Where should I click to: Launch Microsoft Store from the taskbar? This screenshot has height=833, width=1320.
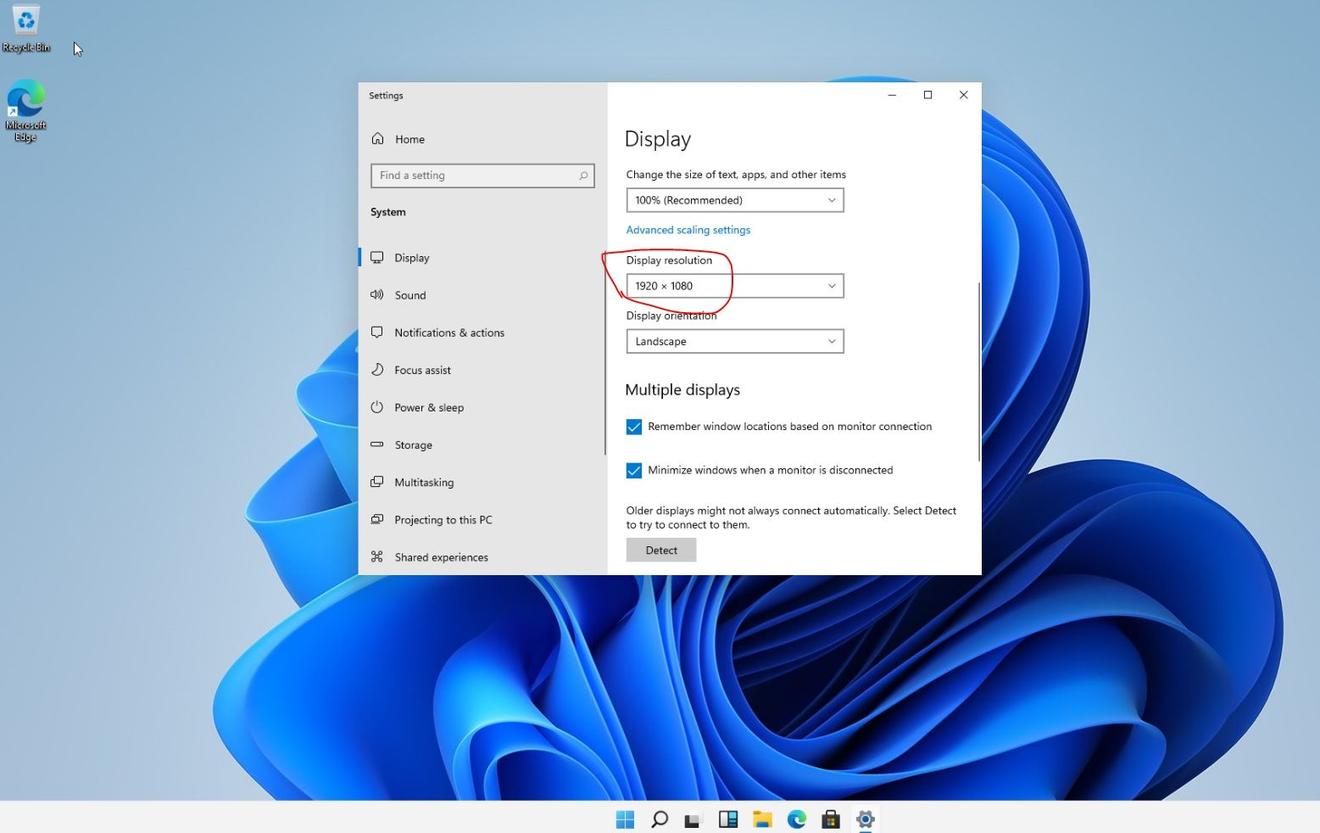click(830, 819)
